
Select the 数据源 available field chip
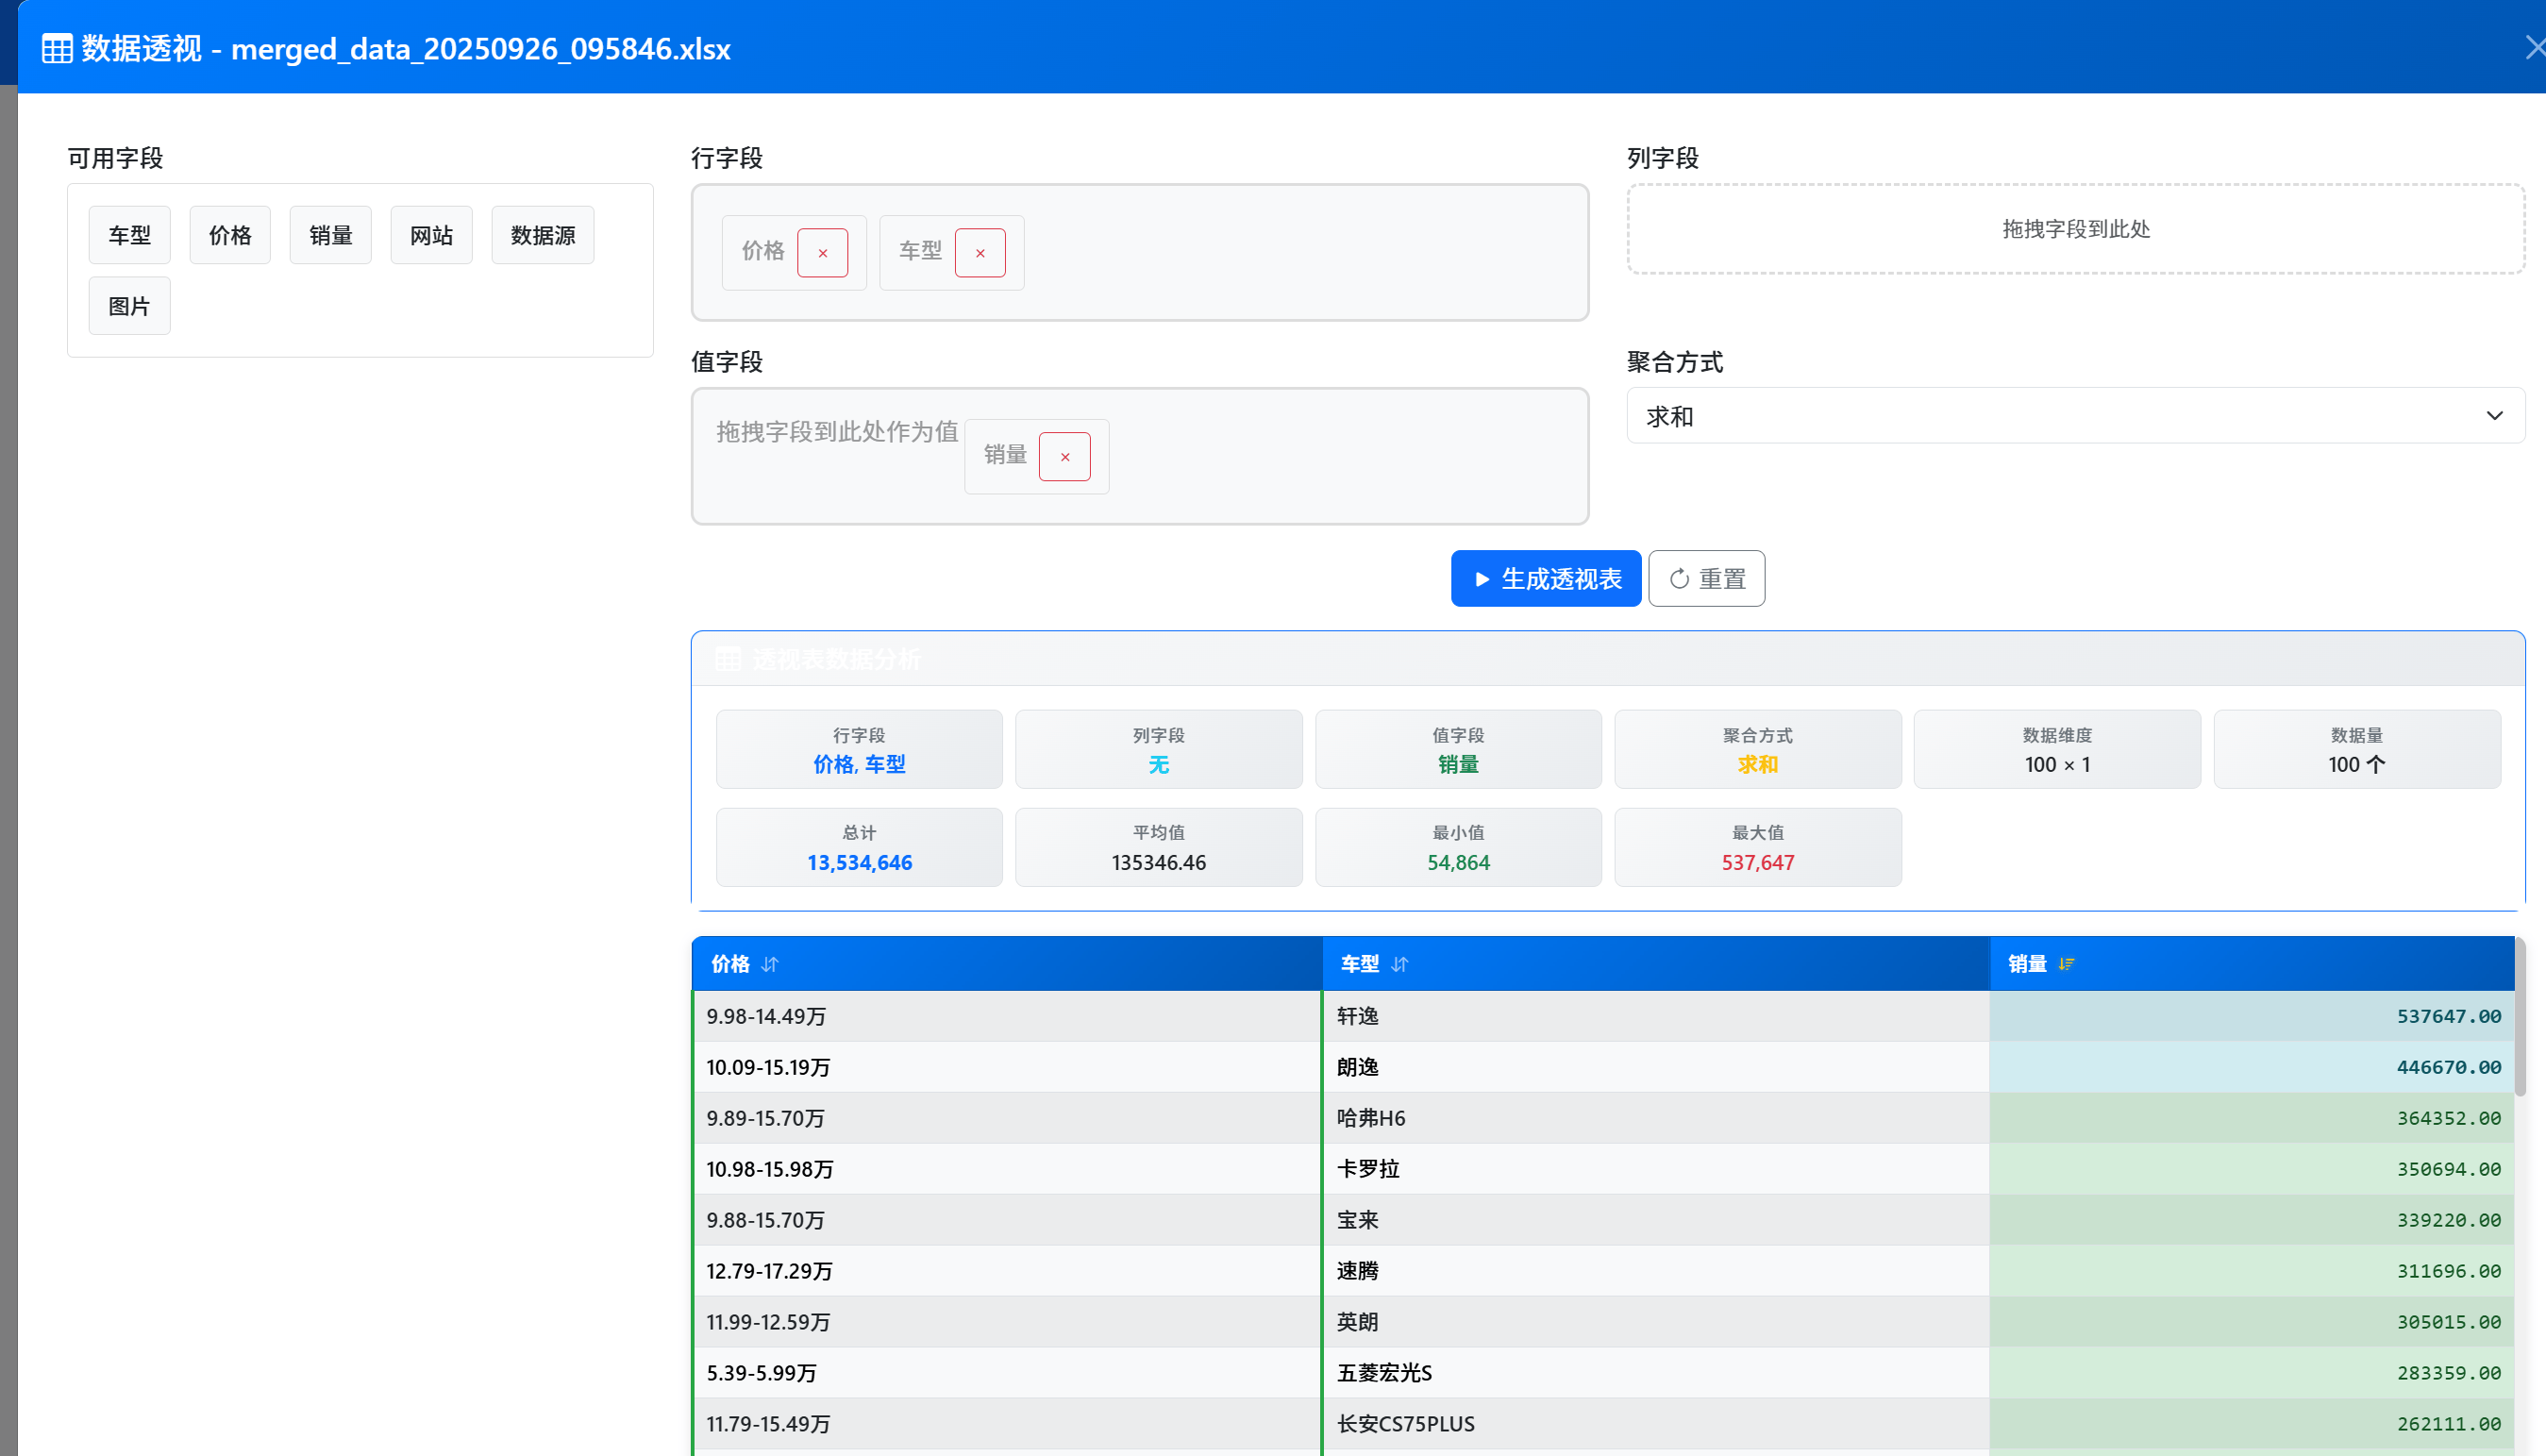pyautogui.click(x=542, y=235)
